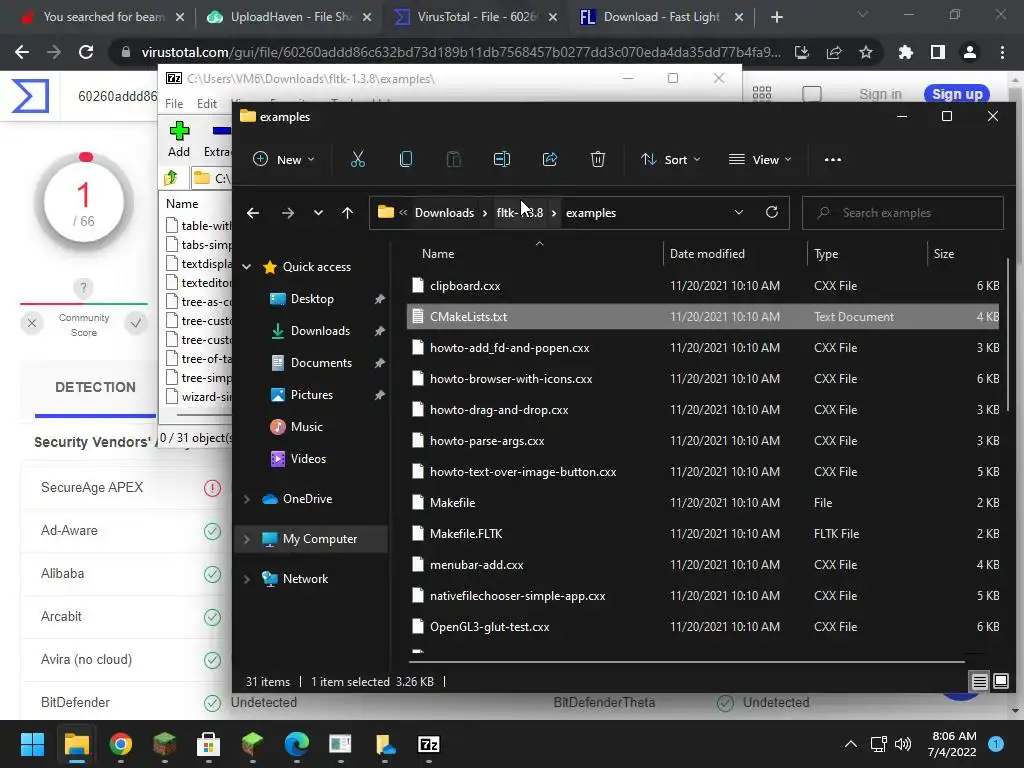
Task: Click the Add button in 7-Zip window
Action: click(179, 139)
